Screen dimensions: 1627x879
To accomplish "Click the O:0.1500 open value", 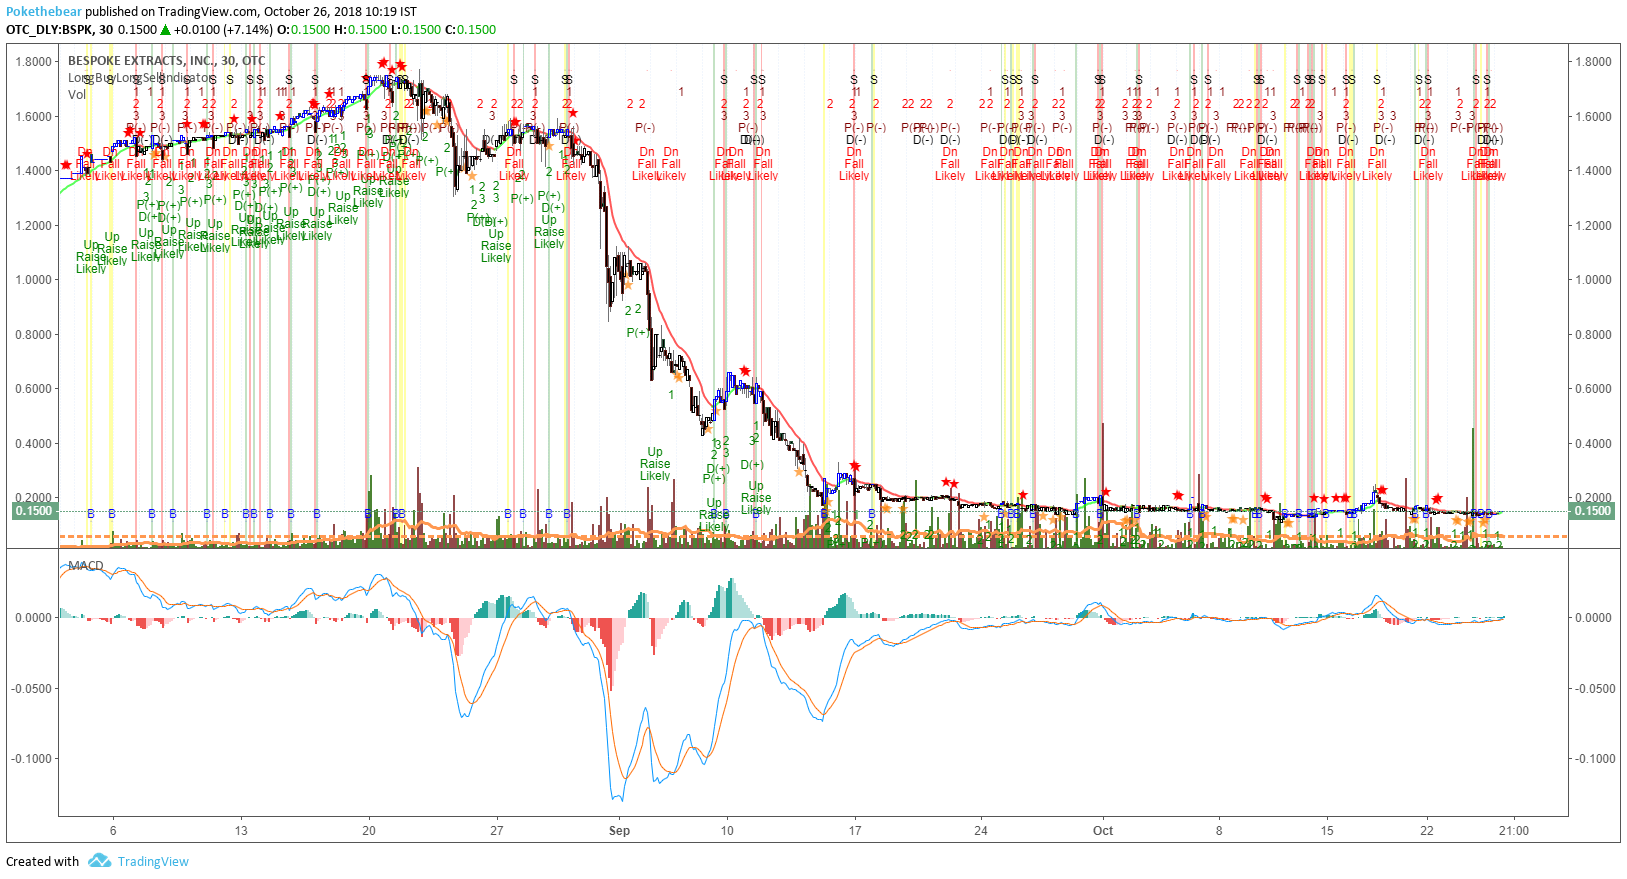I will [x=303, y=30].
